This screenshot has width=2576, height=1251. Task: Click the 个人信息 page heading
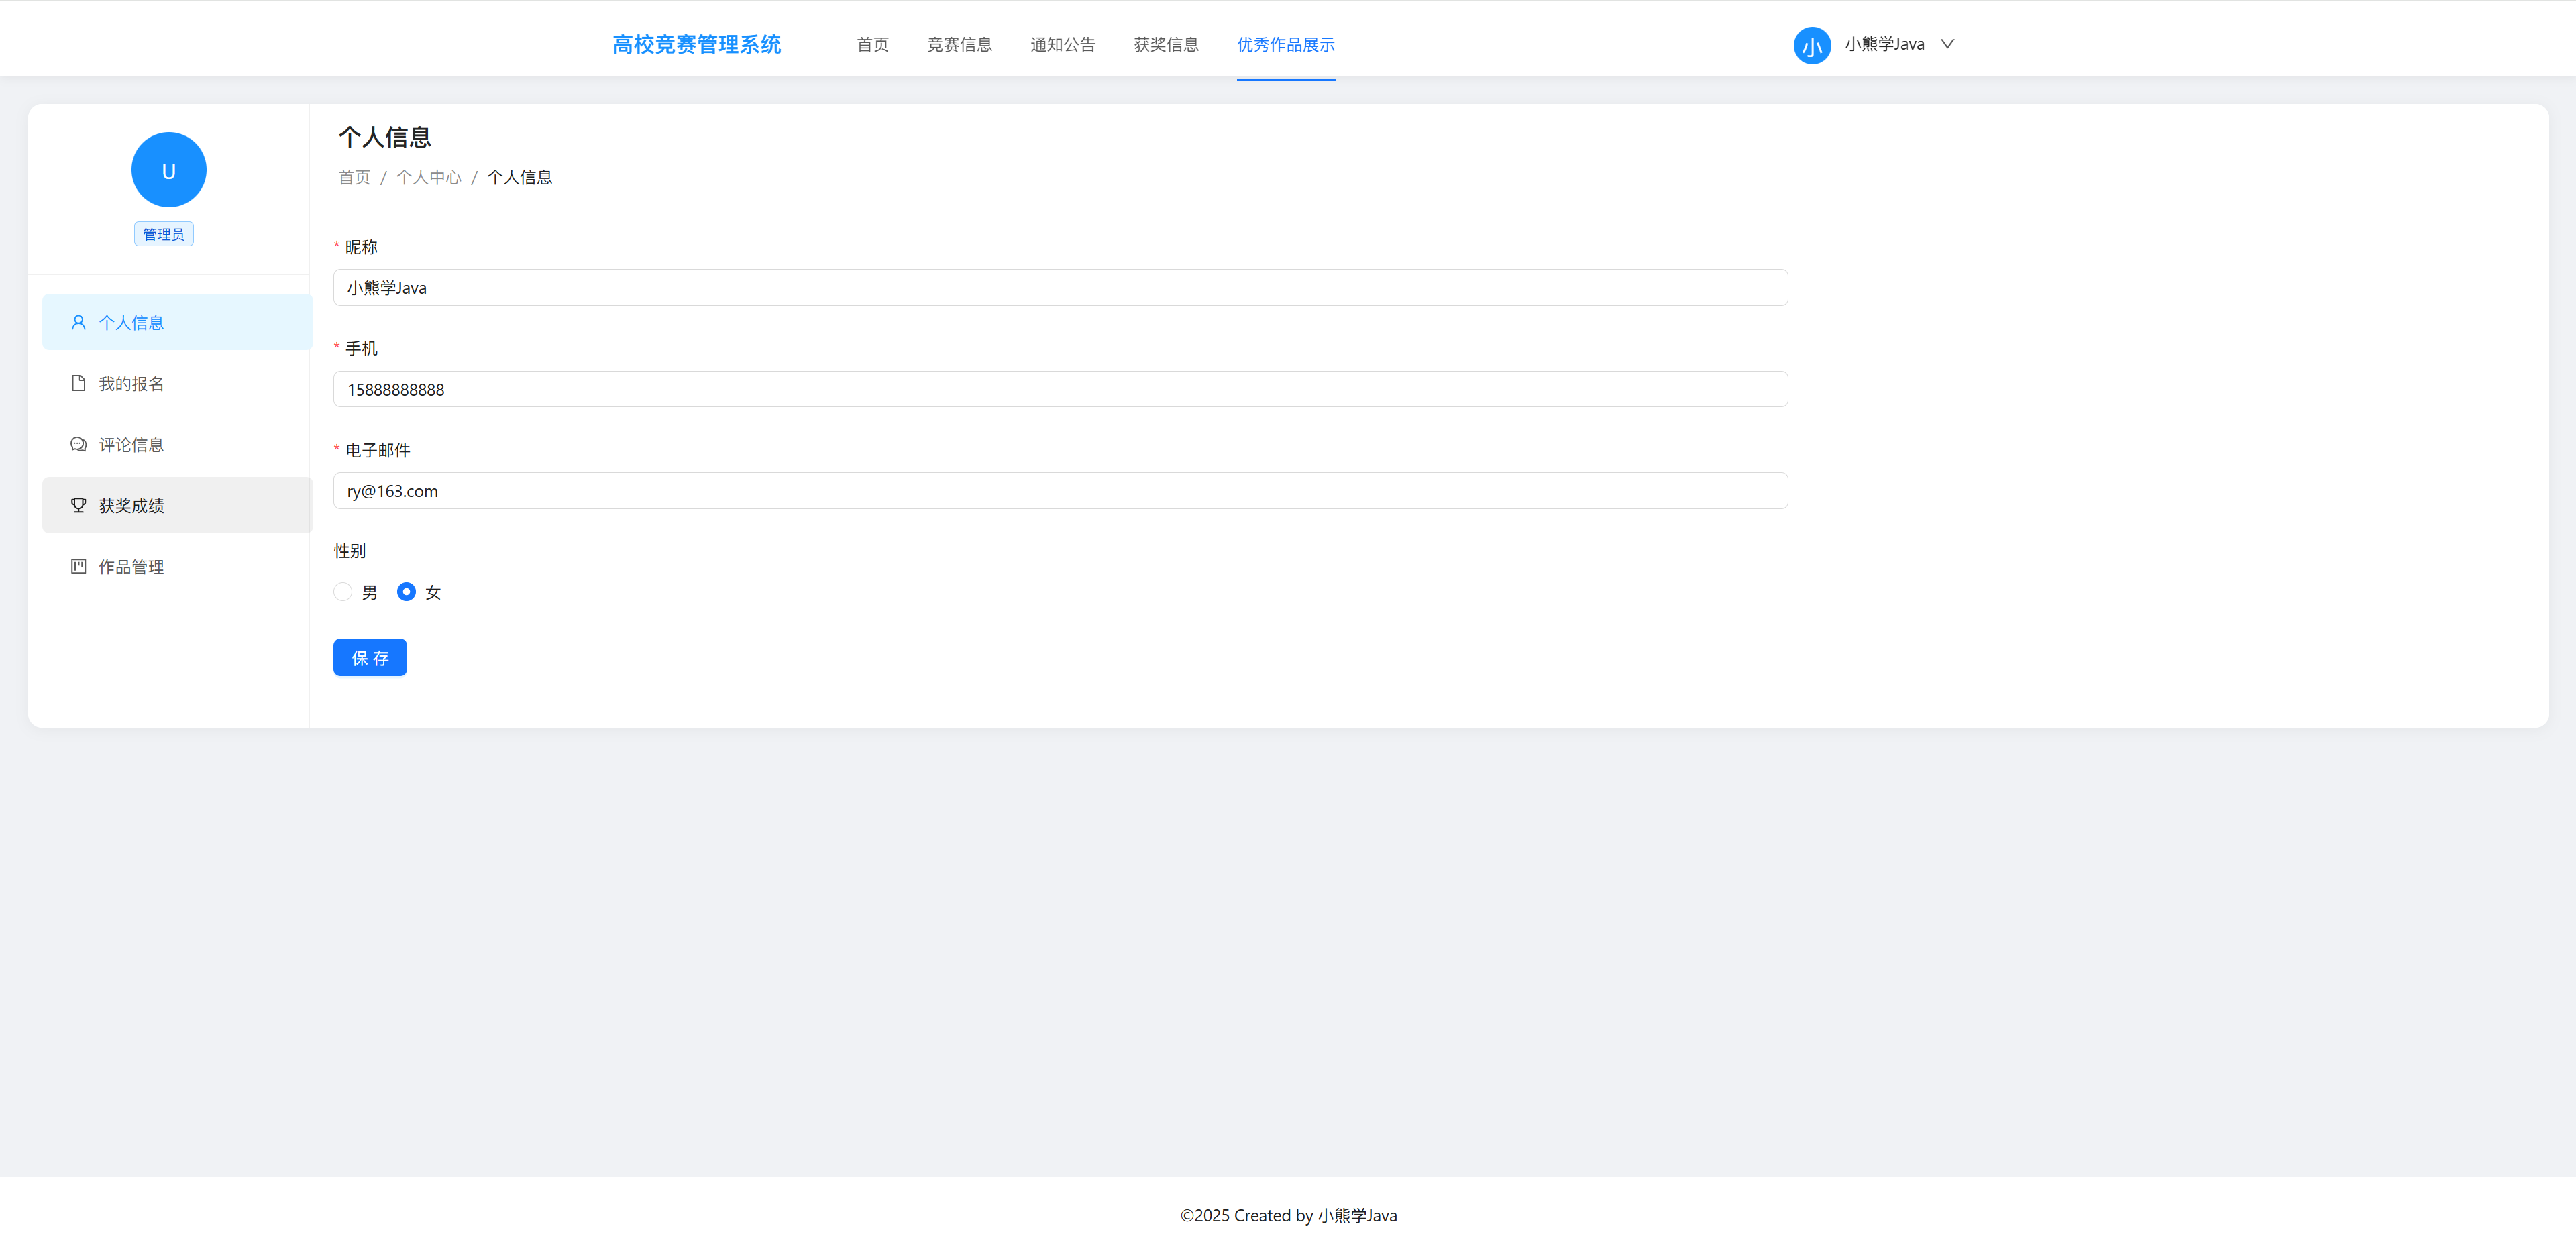tap(385, 137)
